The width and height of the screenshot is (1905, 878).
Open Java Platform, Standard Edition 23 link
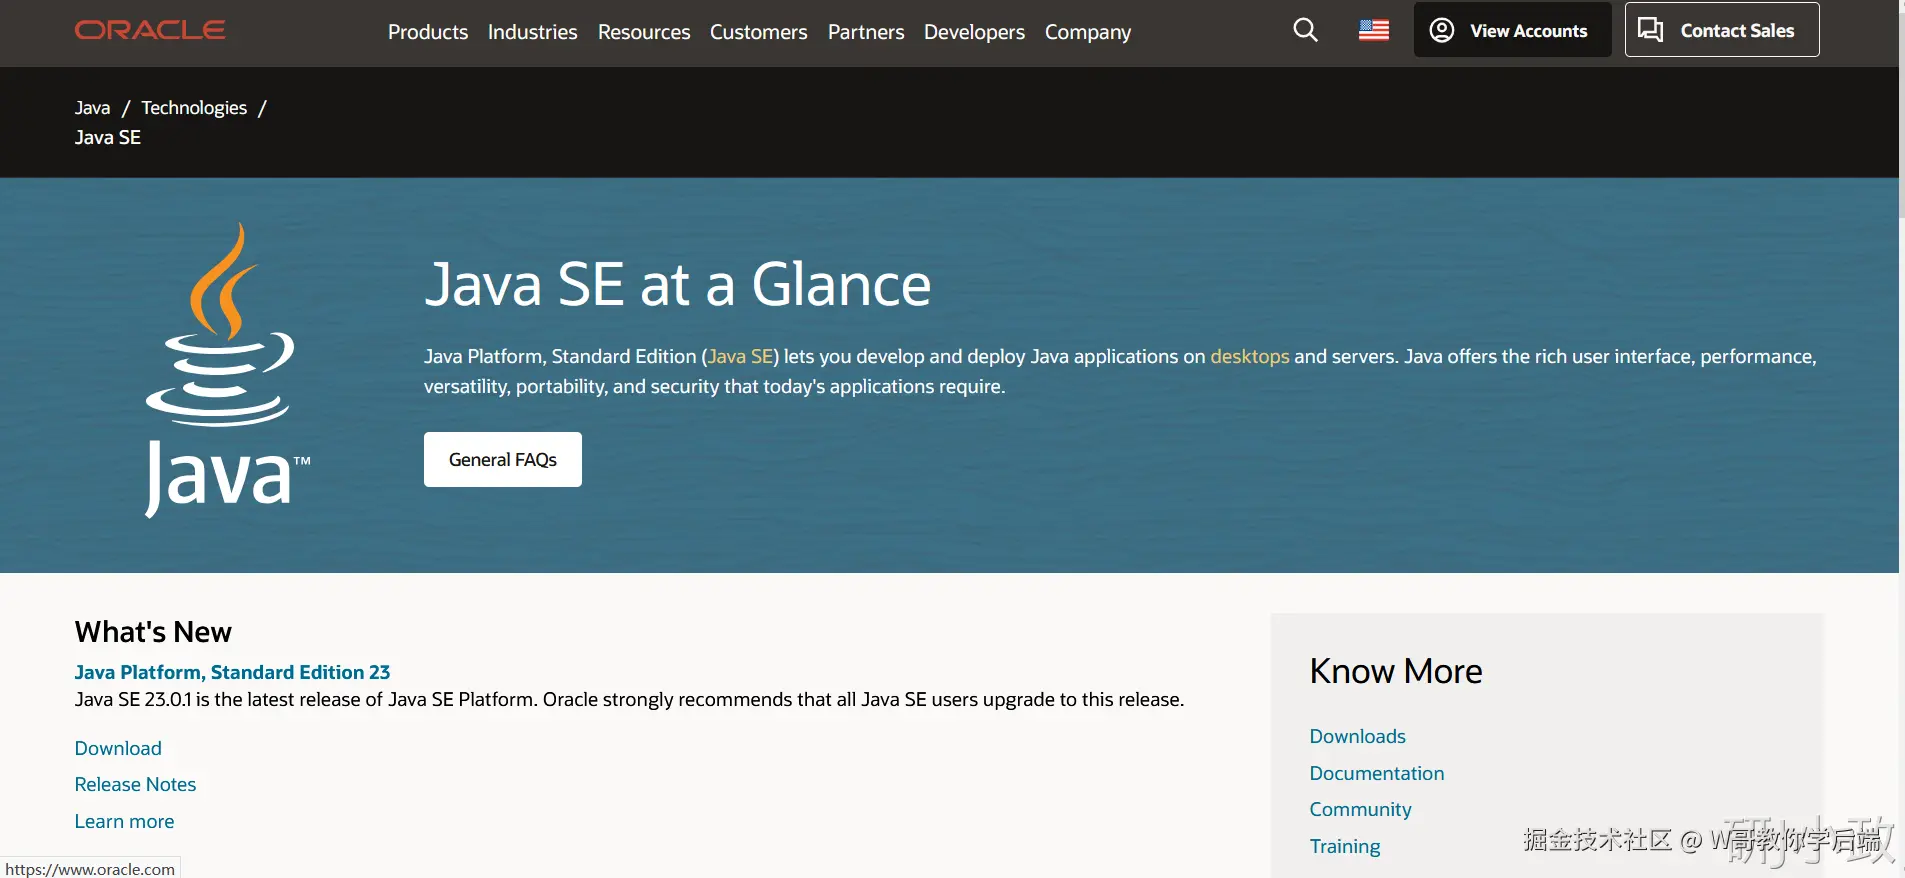[232, 672]
